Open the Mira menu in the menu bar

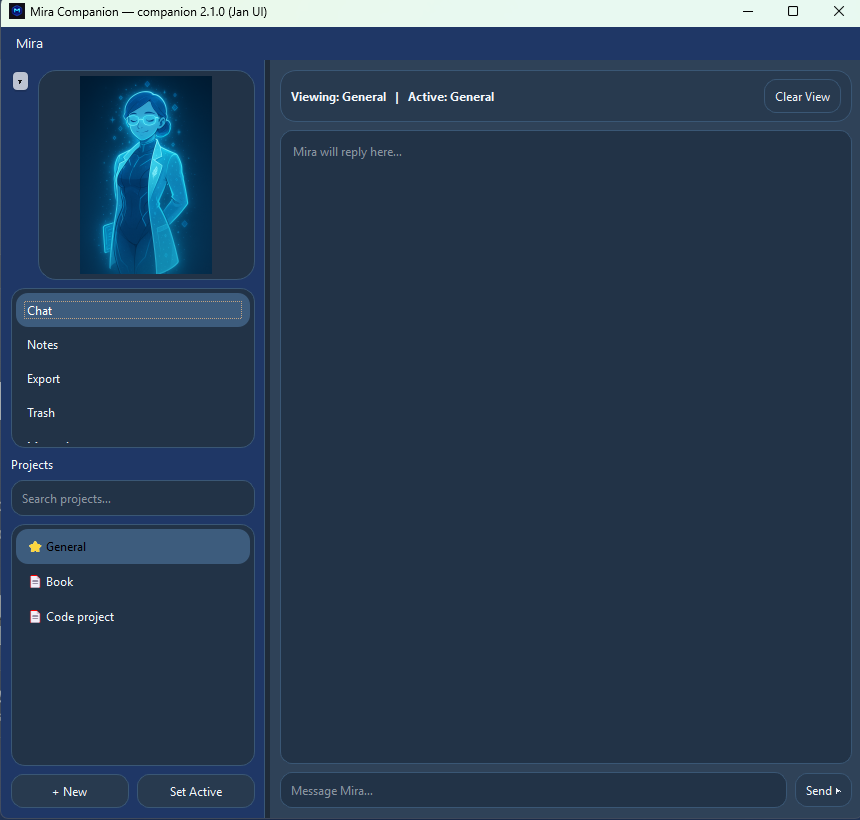29,44
